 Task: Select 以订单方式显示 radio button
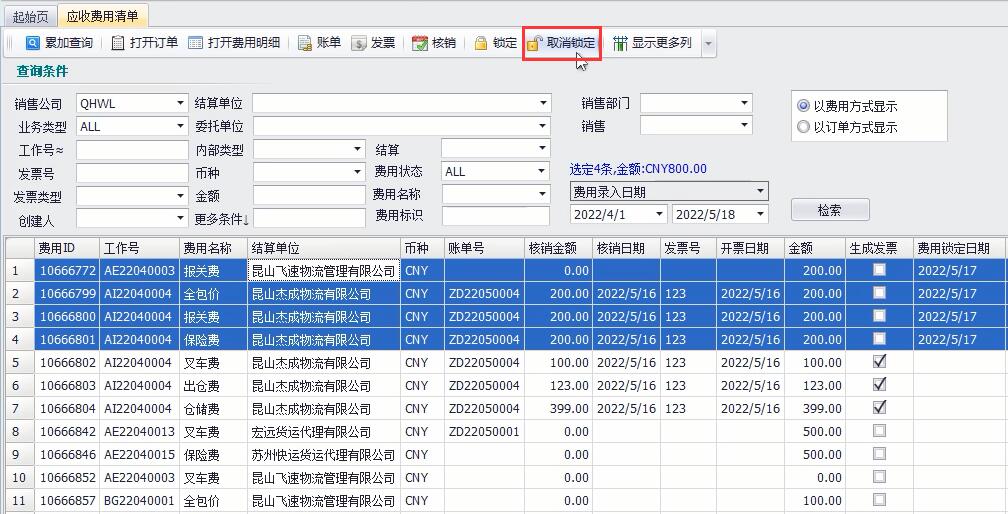tap(803, 127)
